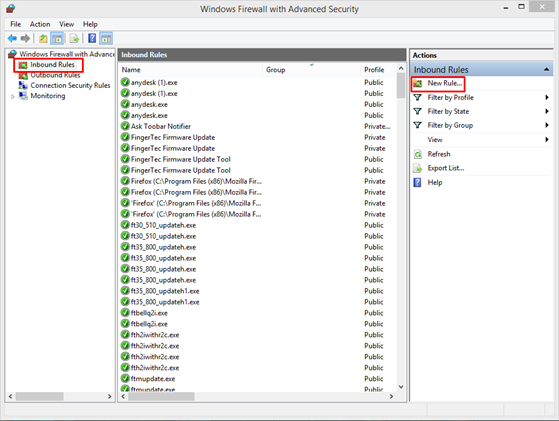This screenshot has height=421, width=559.
Task: Select Connection Security Rules in tree
Action: point(70,86)
